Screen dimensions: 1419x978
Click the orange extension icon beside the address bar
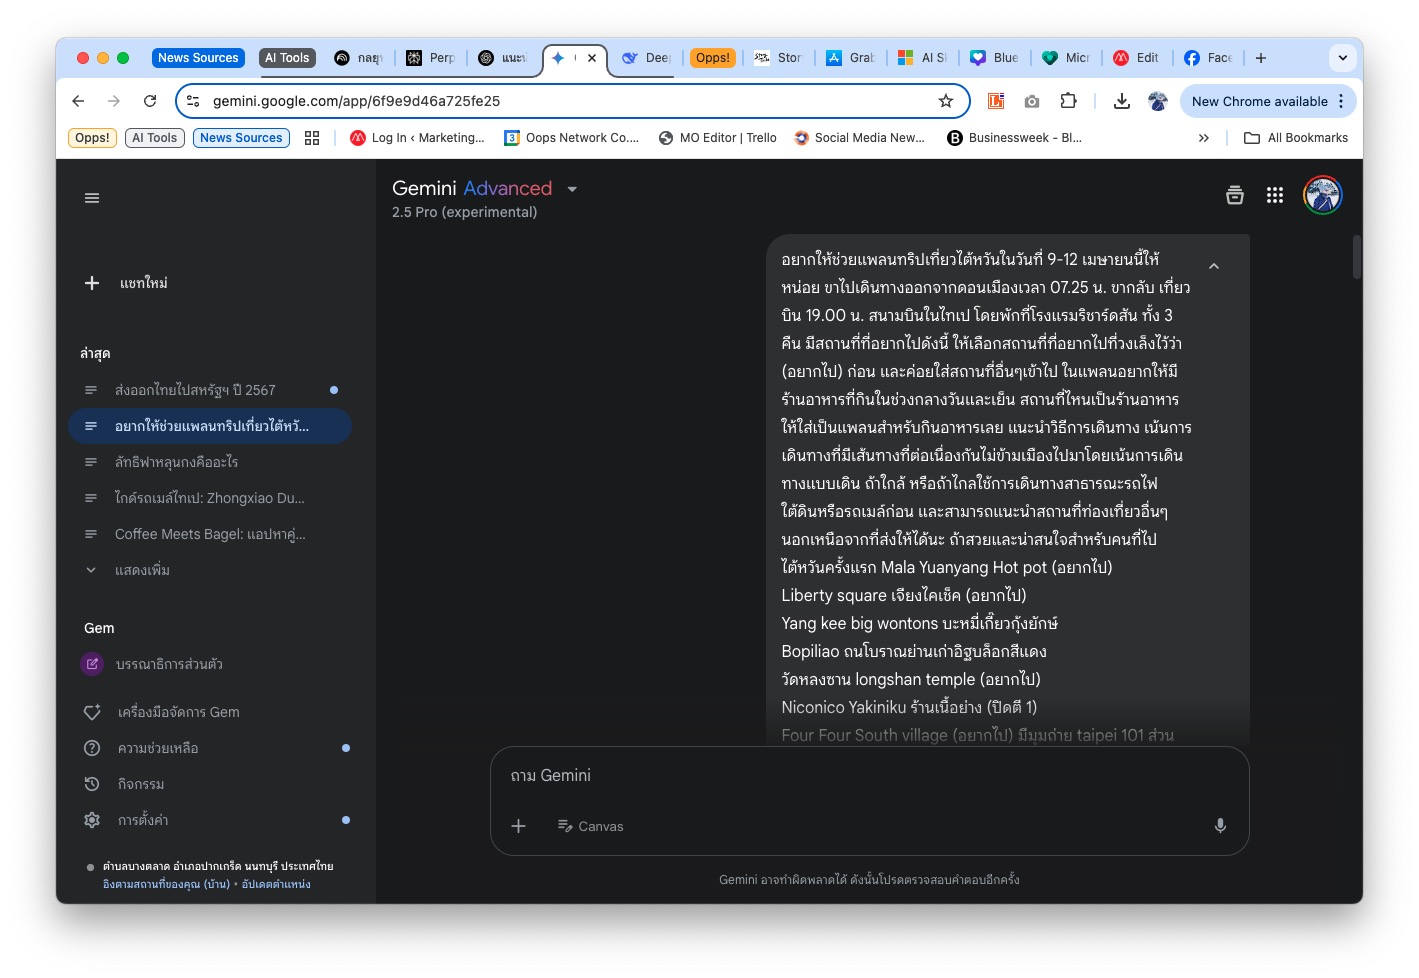point(996,101)
